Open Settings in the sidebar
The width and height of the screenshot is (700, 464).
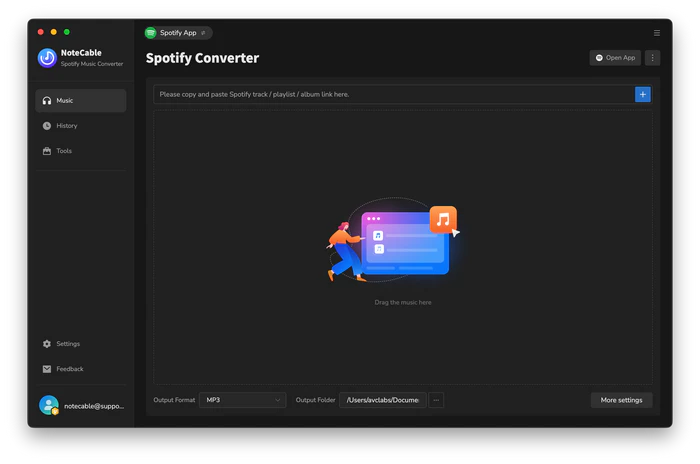[x=80, y=344]
